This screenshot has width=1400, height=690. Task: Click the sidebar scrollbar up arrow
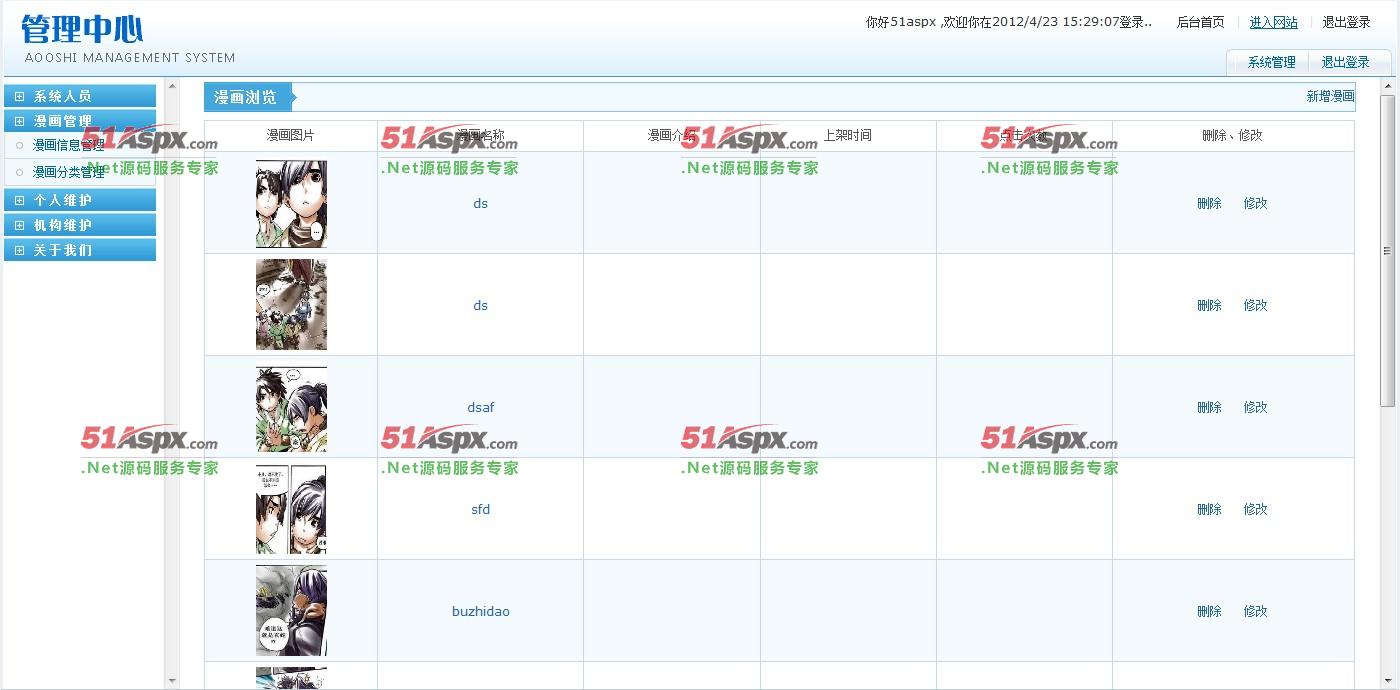(x=171, y=87)
